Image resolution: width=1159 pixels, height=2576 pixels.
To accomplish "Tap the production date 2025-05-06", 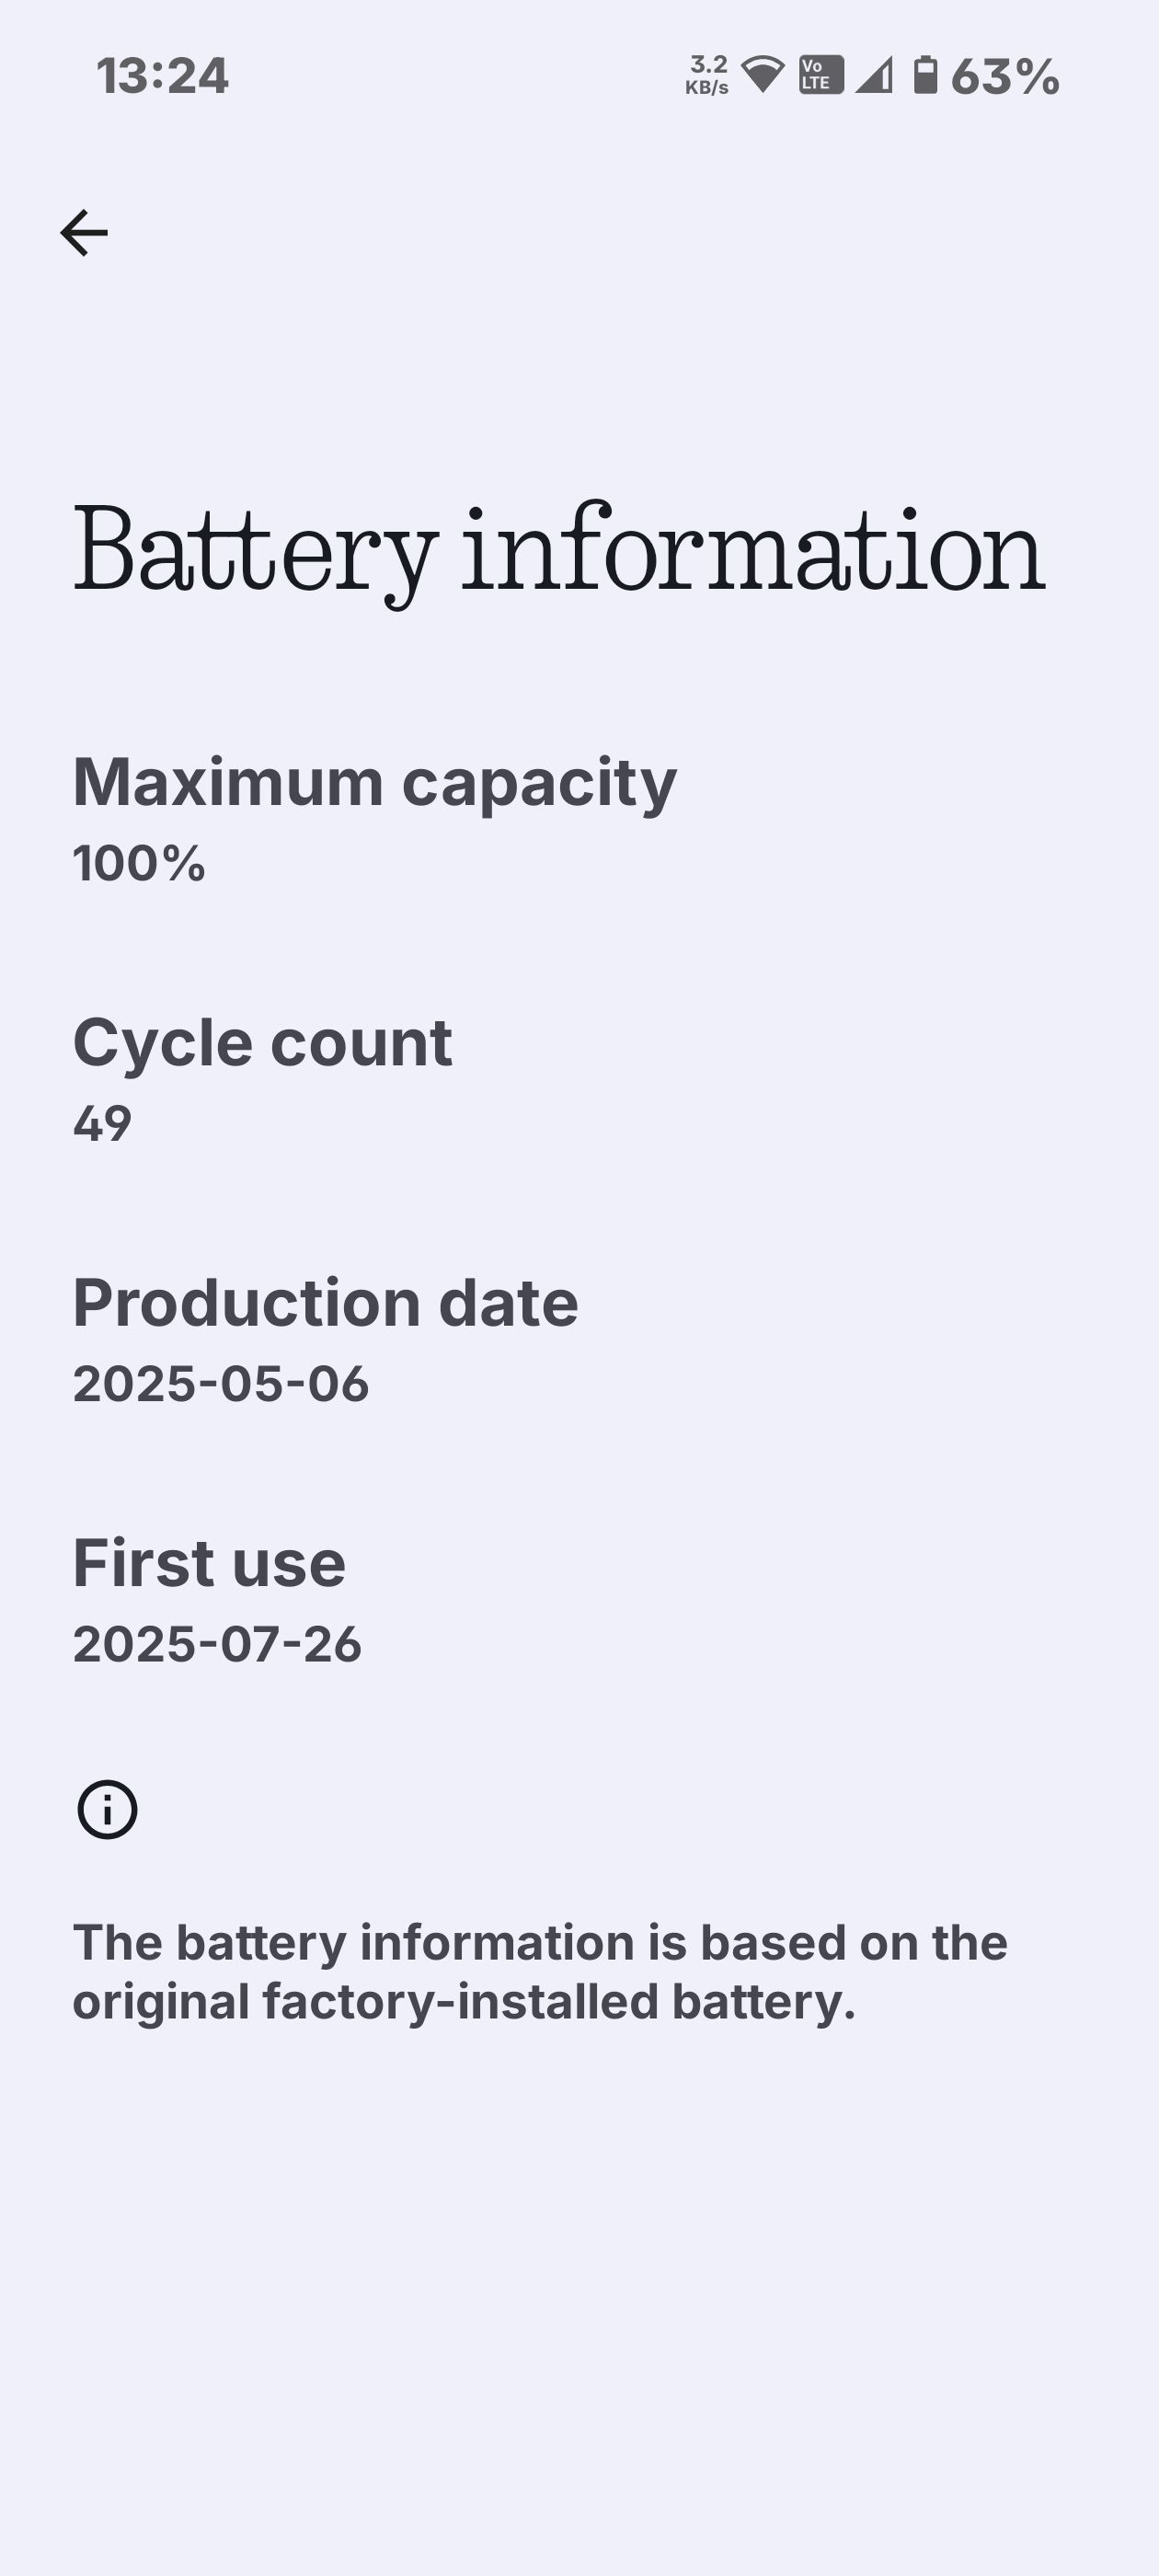I will point(221,1384).
